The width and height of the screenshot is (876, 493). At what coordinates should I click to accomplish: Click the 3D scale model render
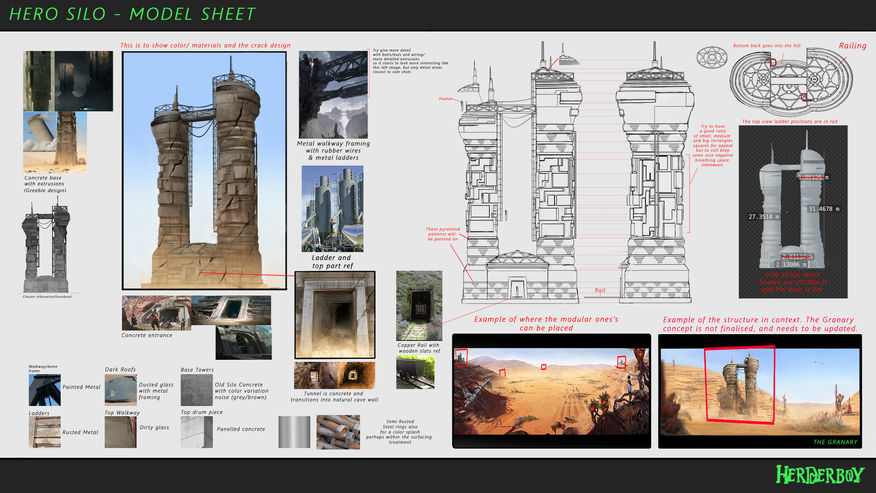[793, 212]
